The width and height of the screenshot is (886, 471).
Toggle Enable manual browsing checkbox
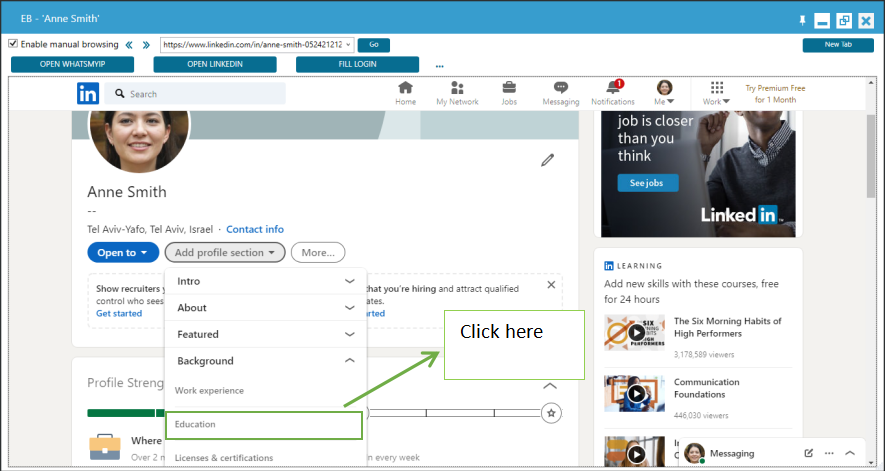pos(14,43)
